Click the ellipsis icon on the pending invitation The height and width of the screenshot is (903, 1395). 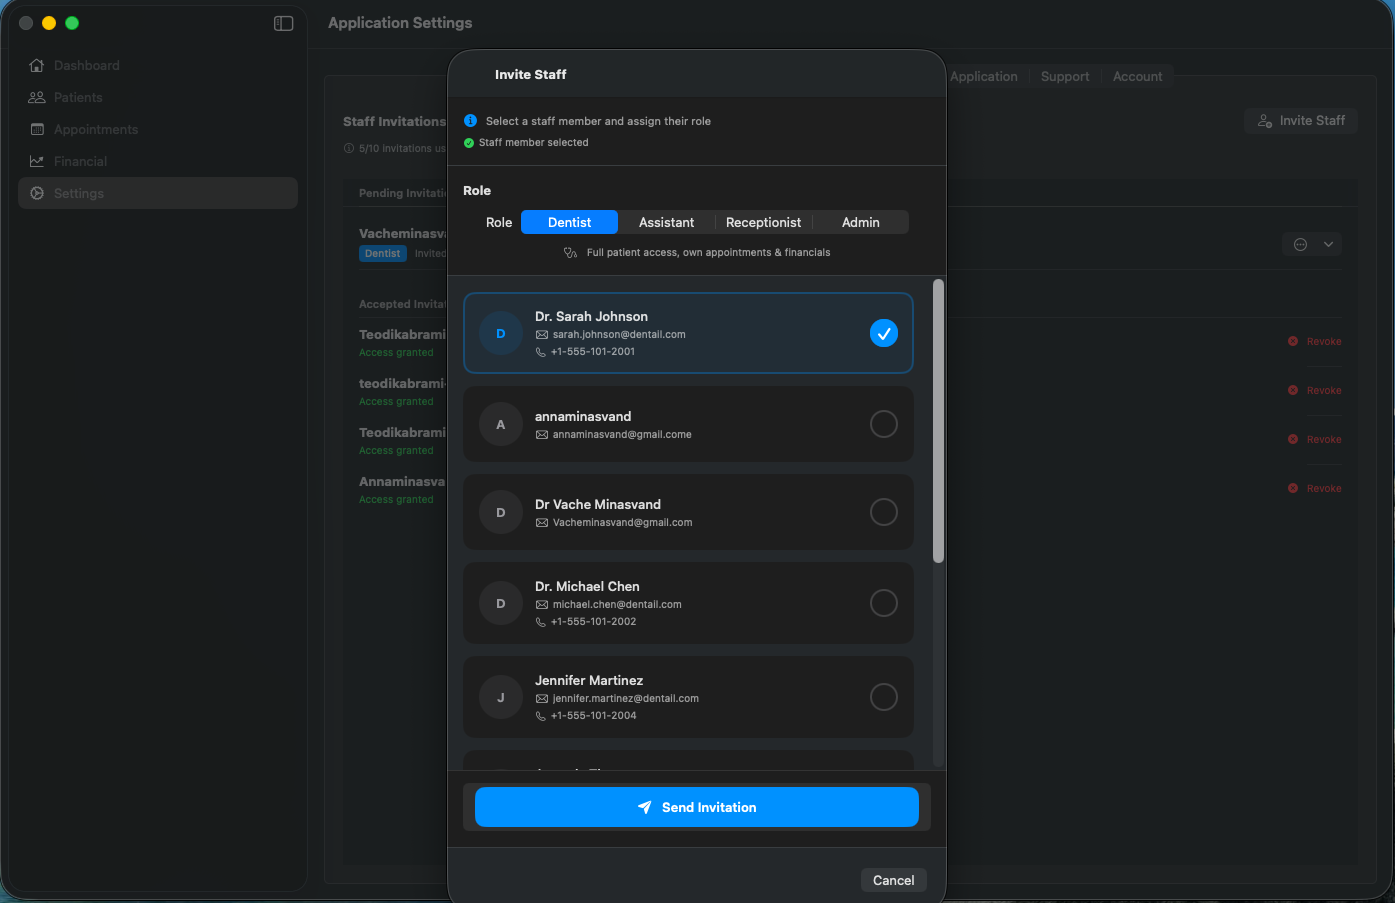tap(1300, 243)
